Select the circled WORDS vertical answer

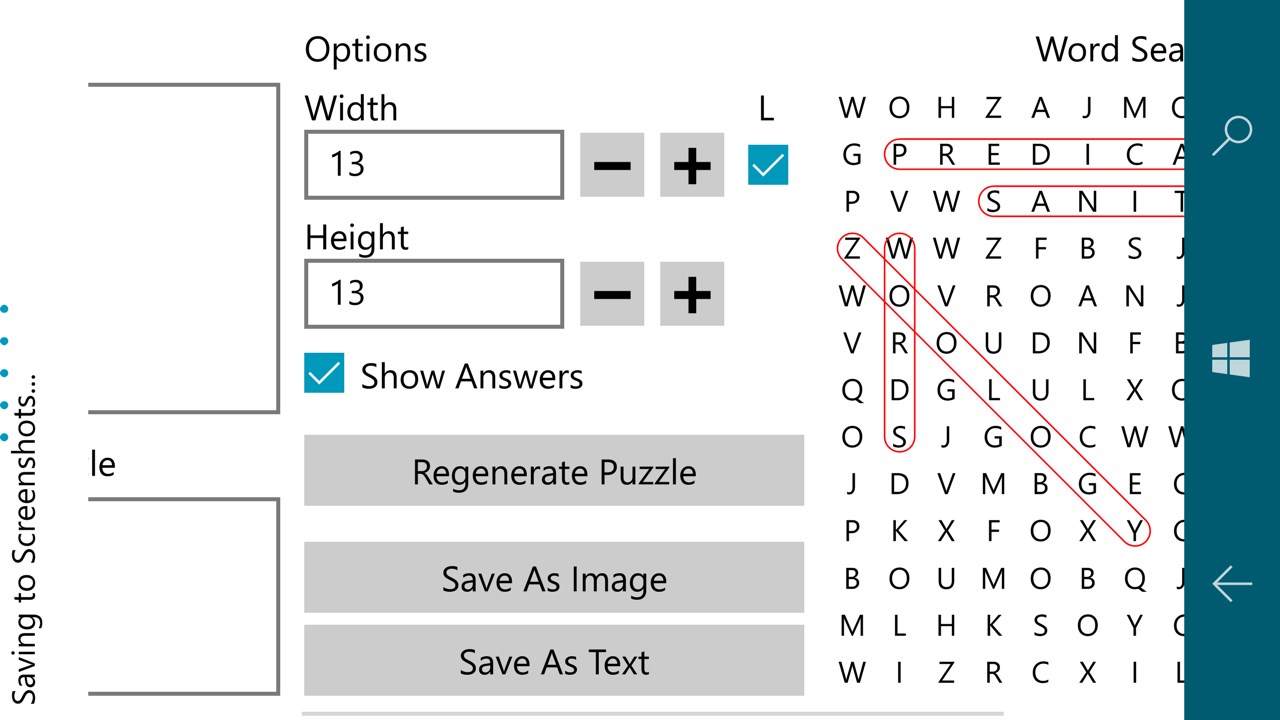[899, 342]
